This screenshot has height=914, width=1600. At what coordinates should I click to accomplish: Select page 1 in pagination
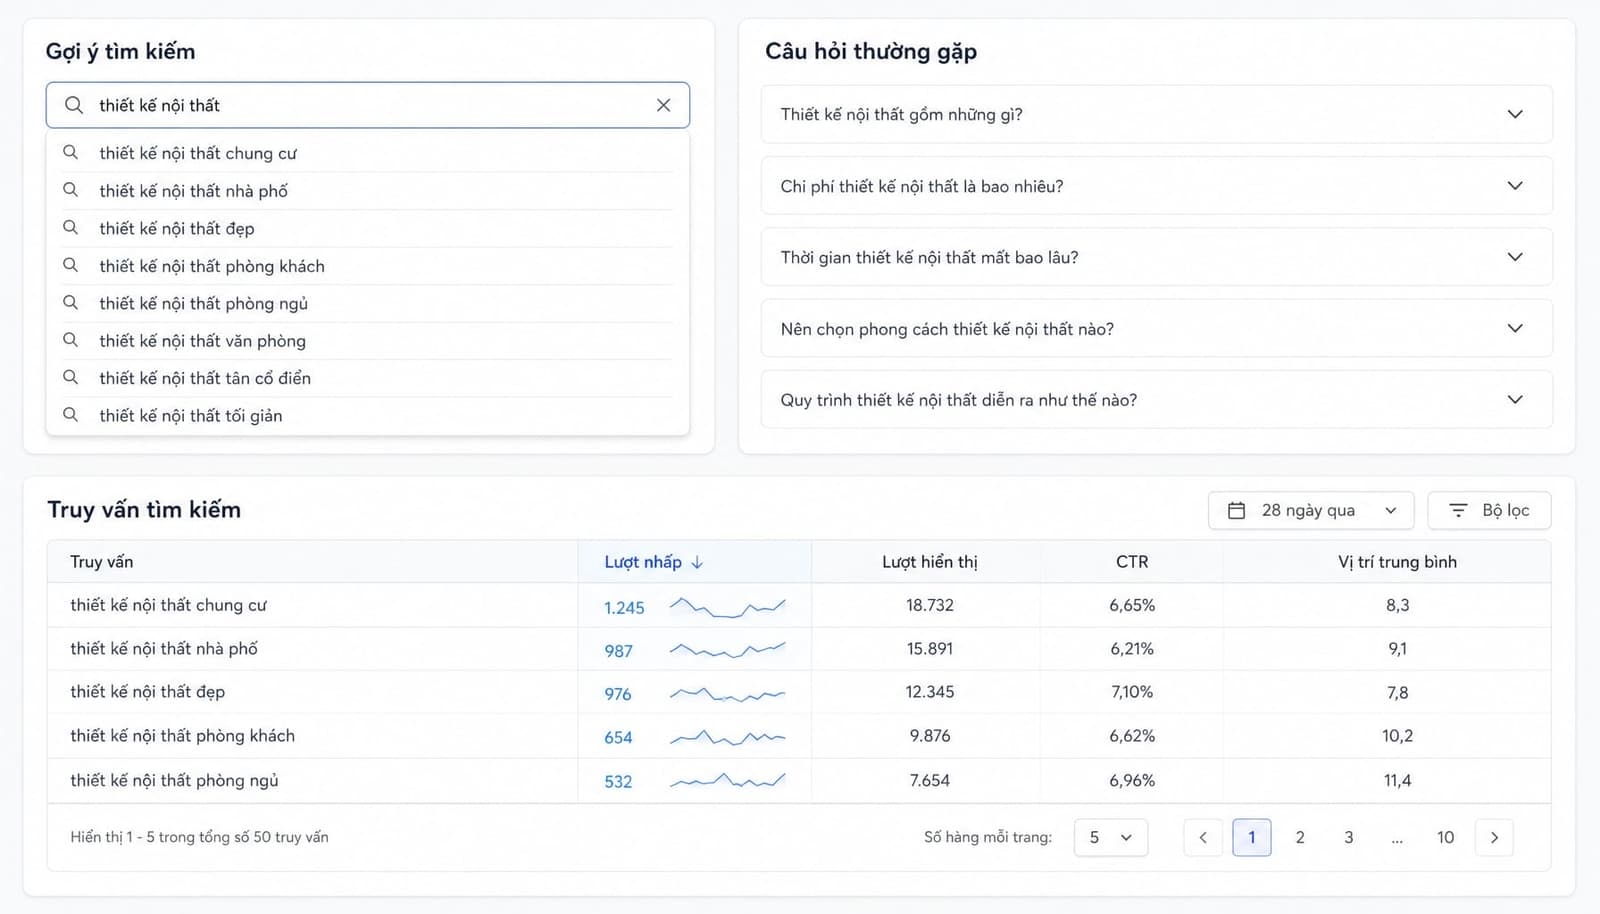point(1252,837)
